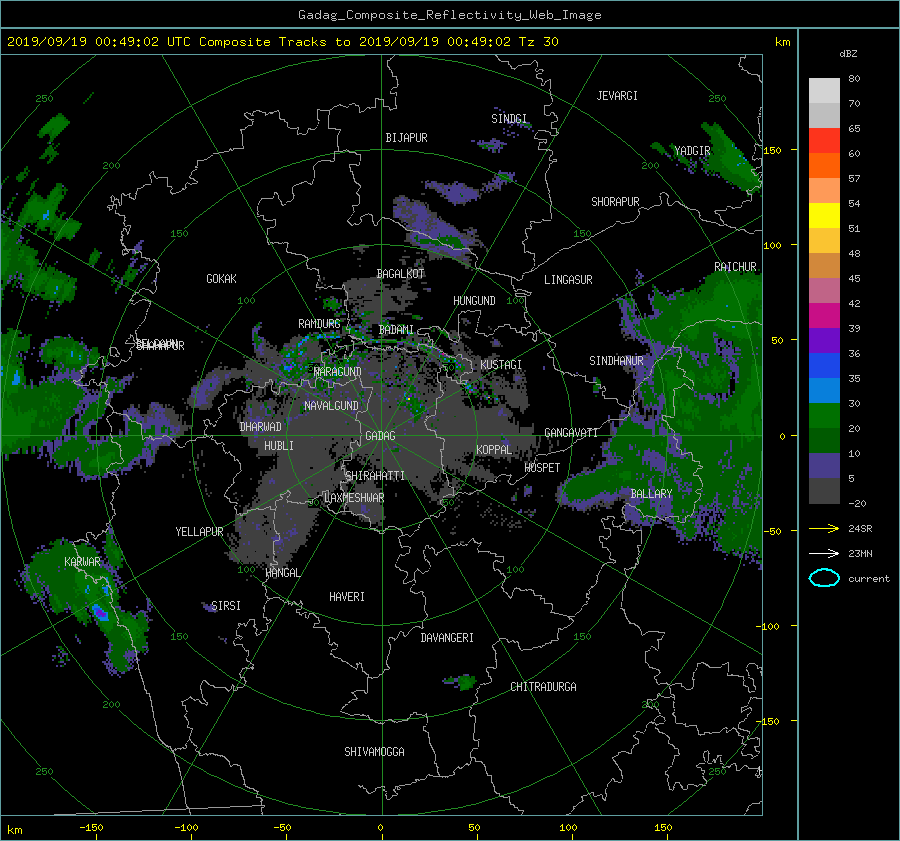The image size is (900, 841).
Task: Click the HOSPET city label
Action: coord(542,468)
